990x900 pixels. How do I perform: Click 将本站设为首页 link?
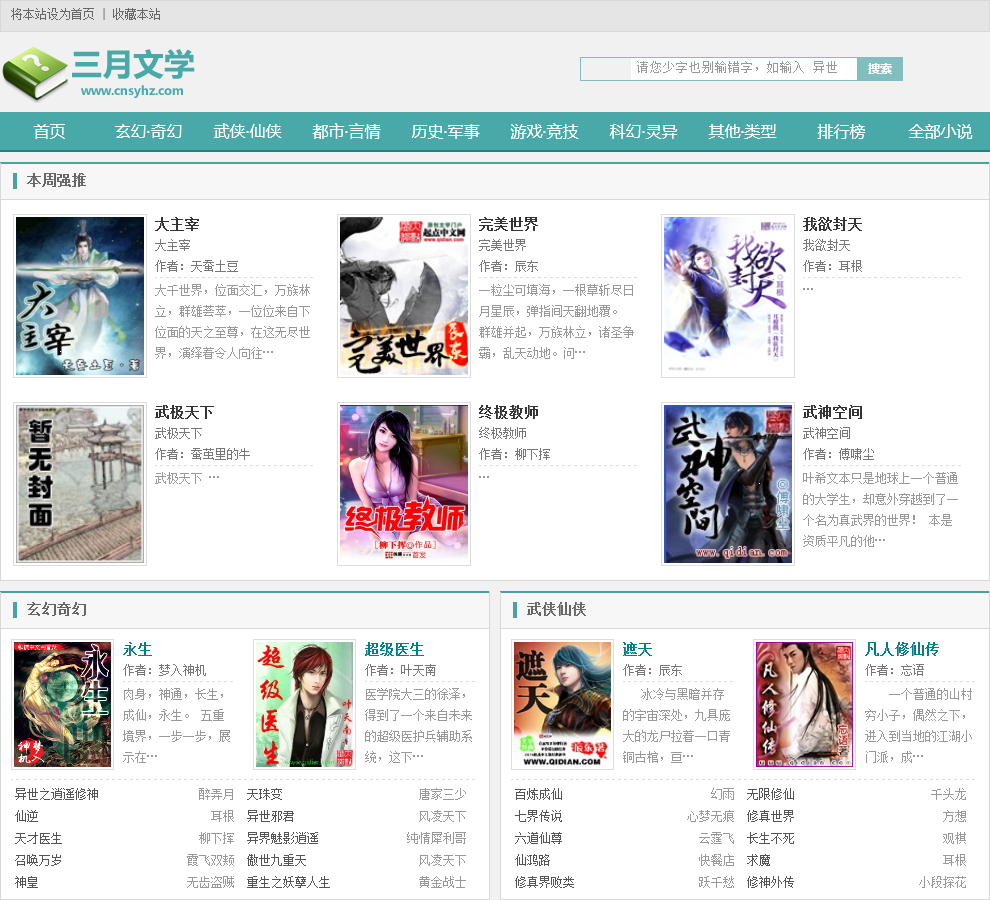(x=52, y=14)
